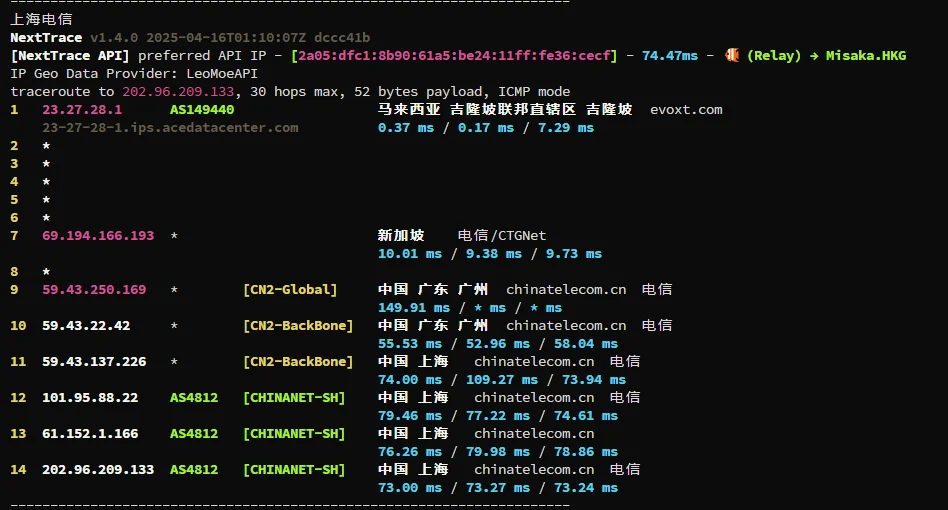Select hop 13 latency 76.26 ms

pos(410,451)
